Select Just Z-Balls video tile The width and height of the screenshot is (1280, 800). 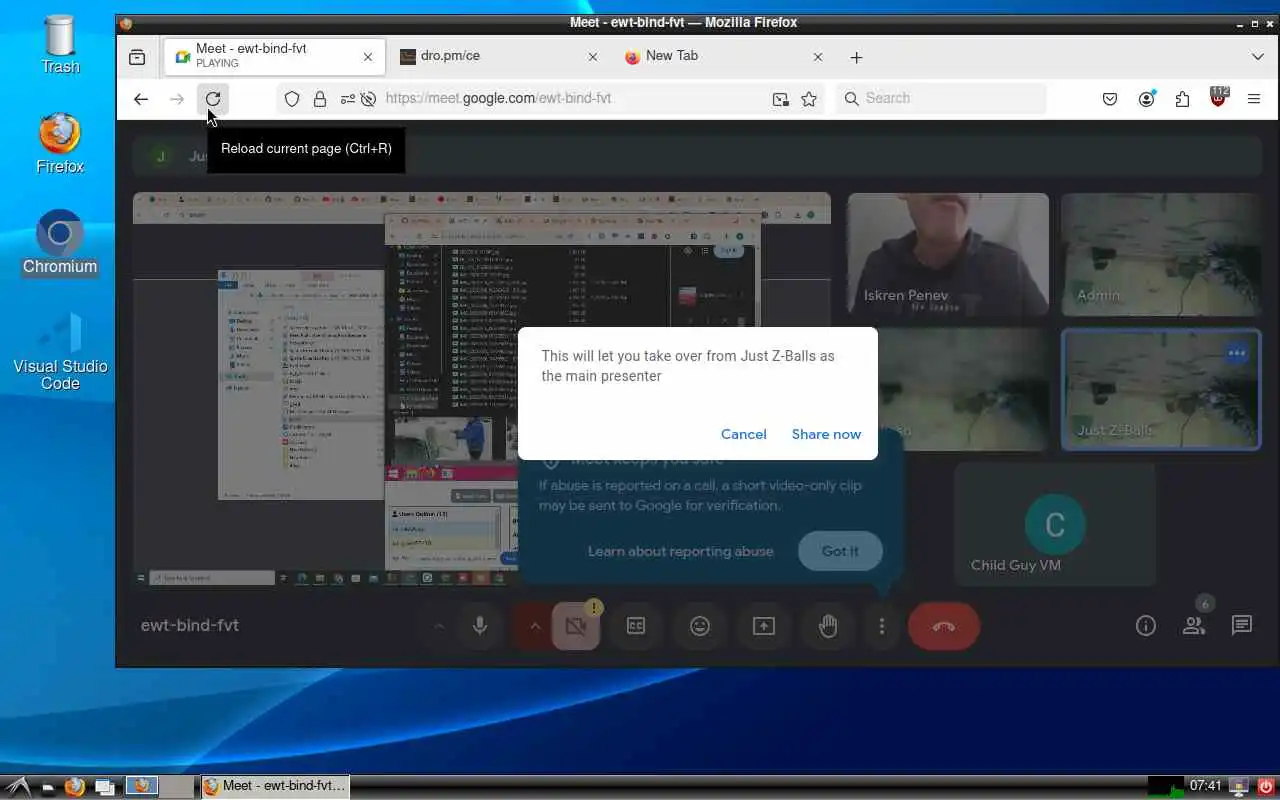[x=1161, y=390]
